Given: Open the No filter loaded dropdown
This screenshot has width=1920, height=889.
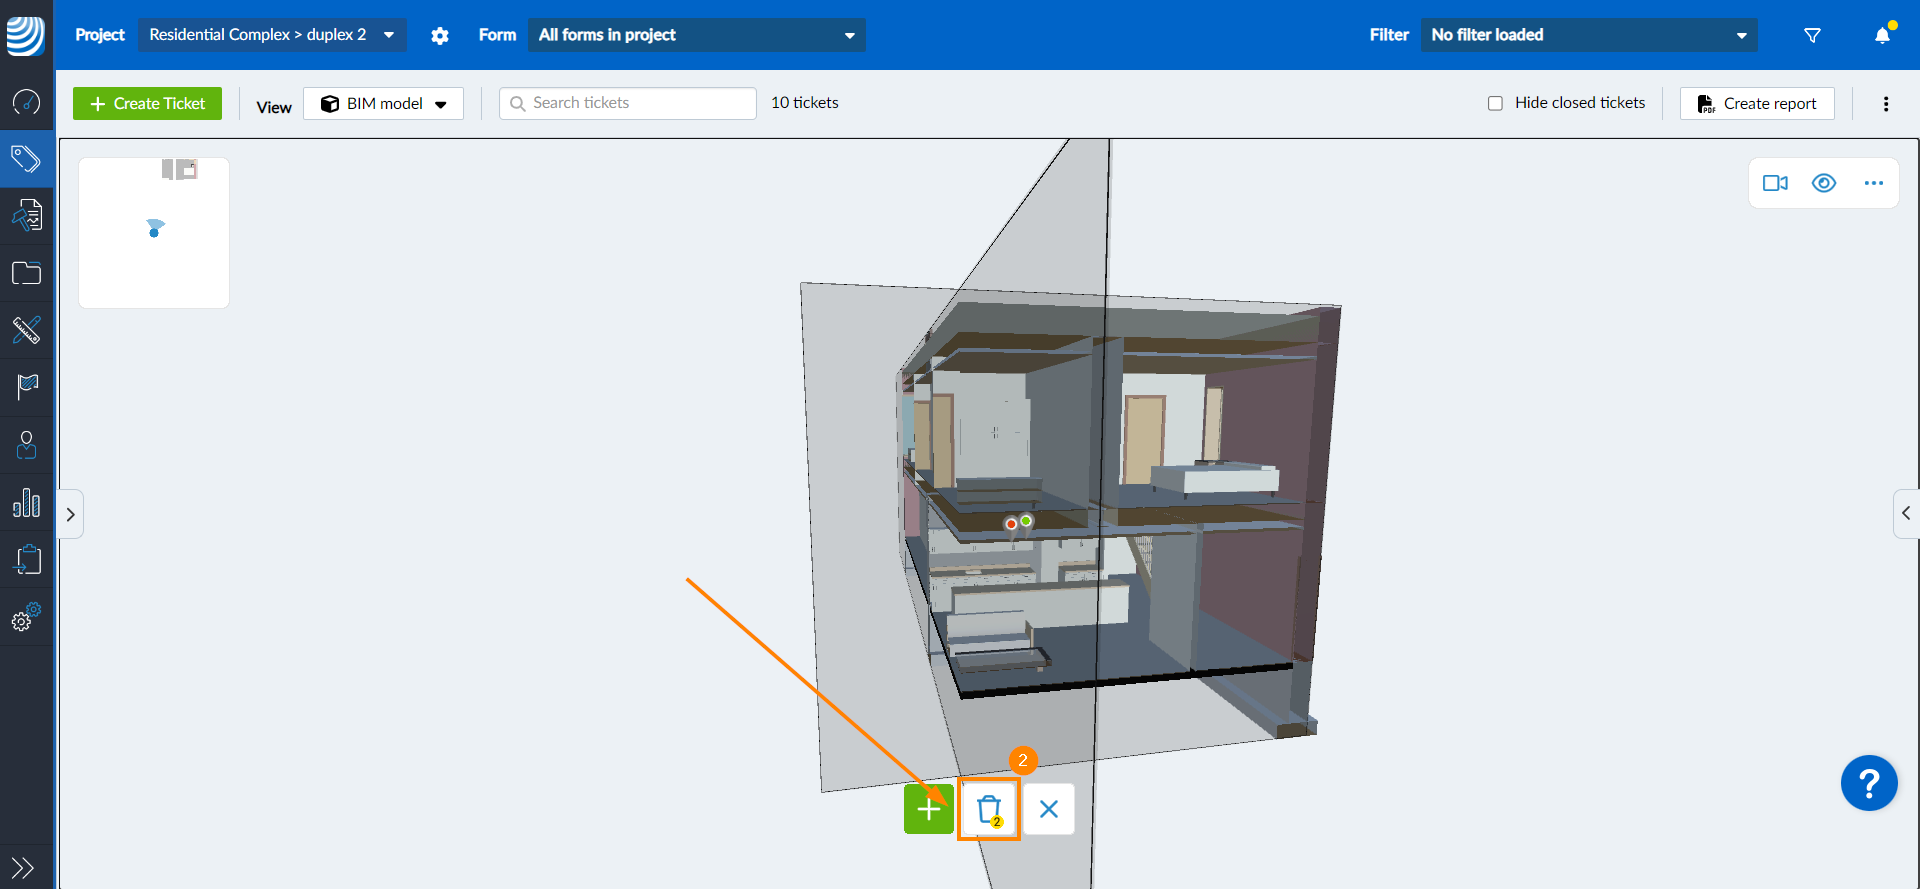Looking at the screenshot, I should click(x=1589, y=35).
